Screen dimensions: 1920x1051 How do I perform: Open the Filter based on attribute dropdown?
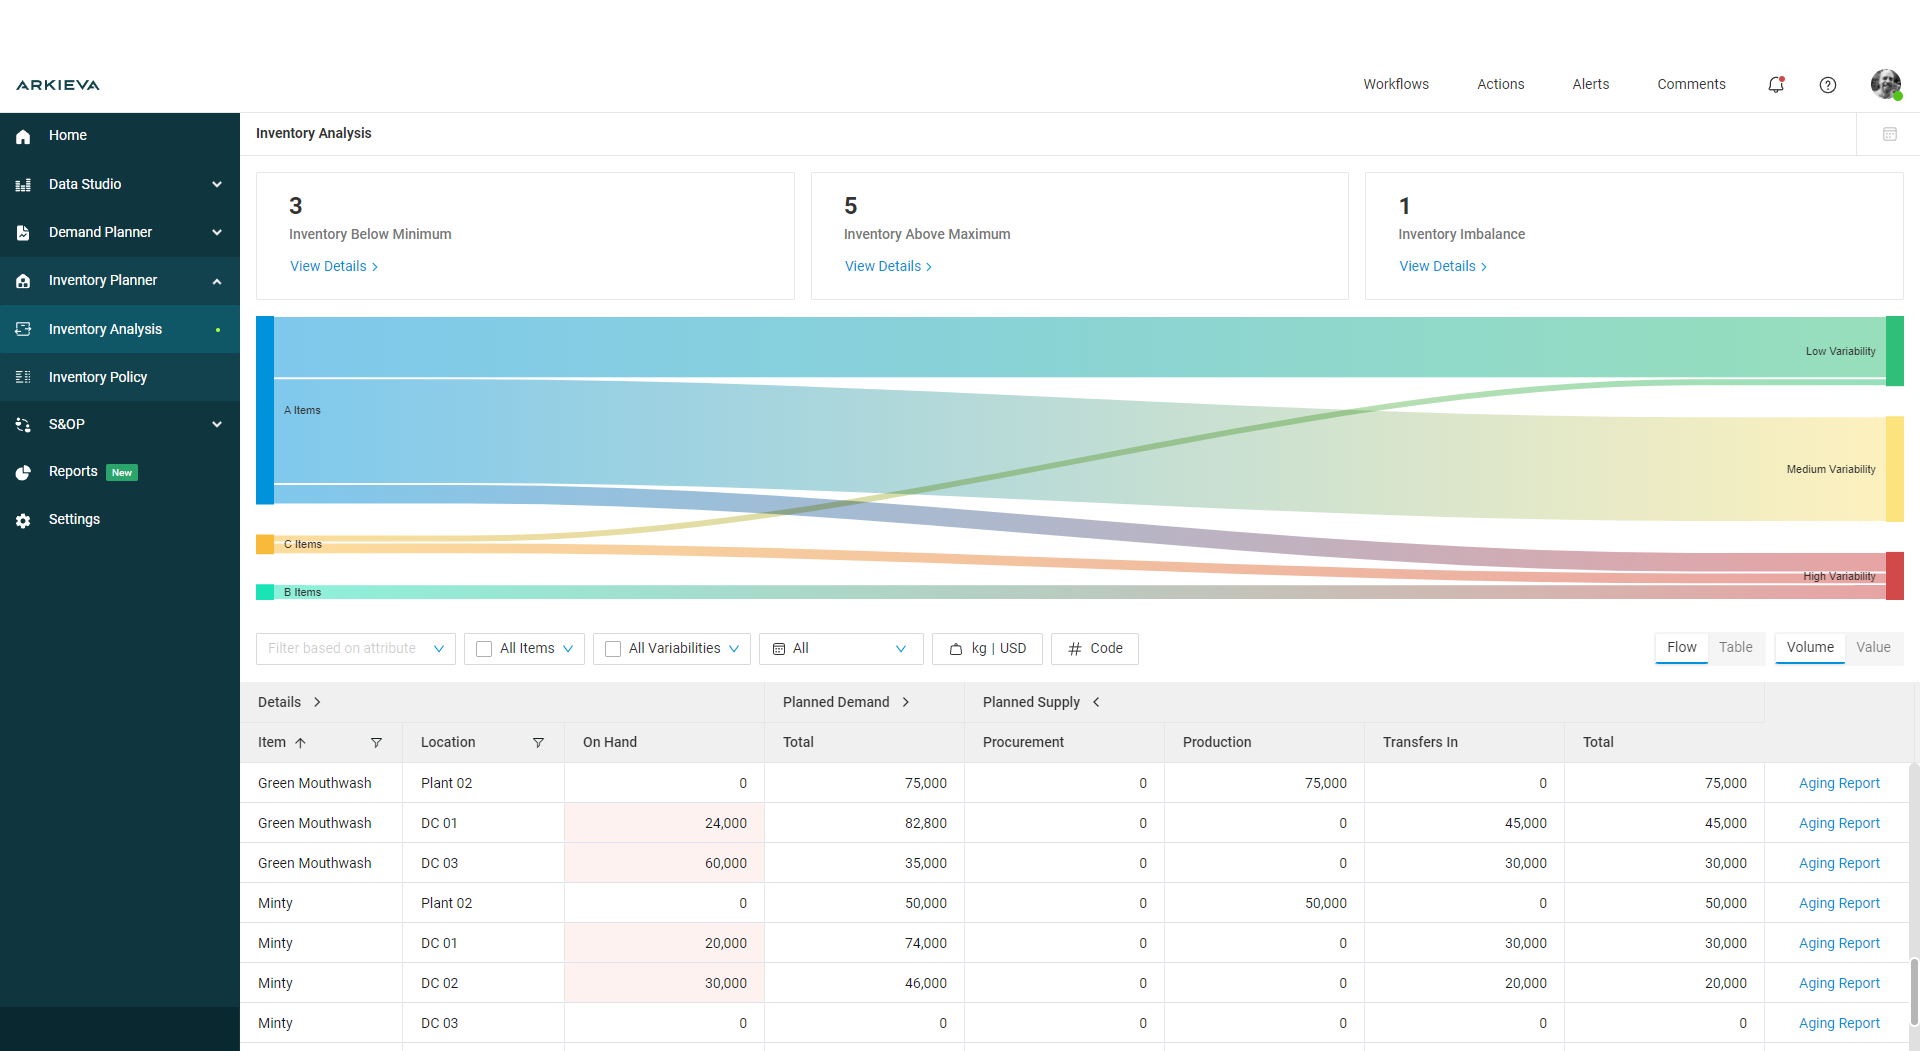[x=355, y=649]
